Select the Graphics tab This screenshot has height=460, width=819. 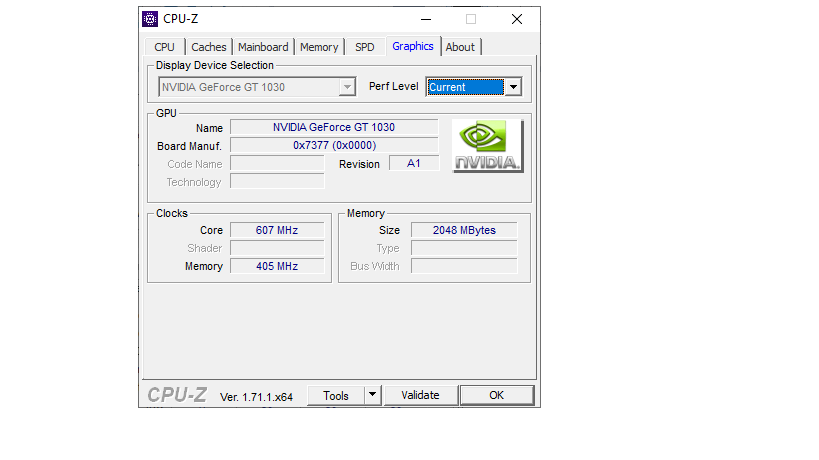pyautogui.click(x=413, y=46)
